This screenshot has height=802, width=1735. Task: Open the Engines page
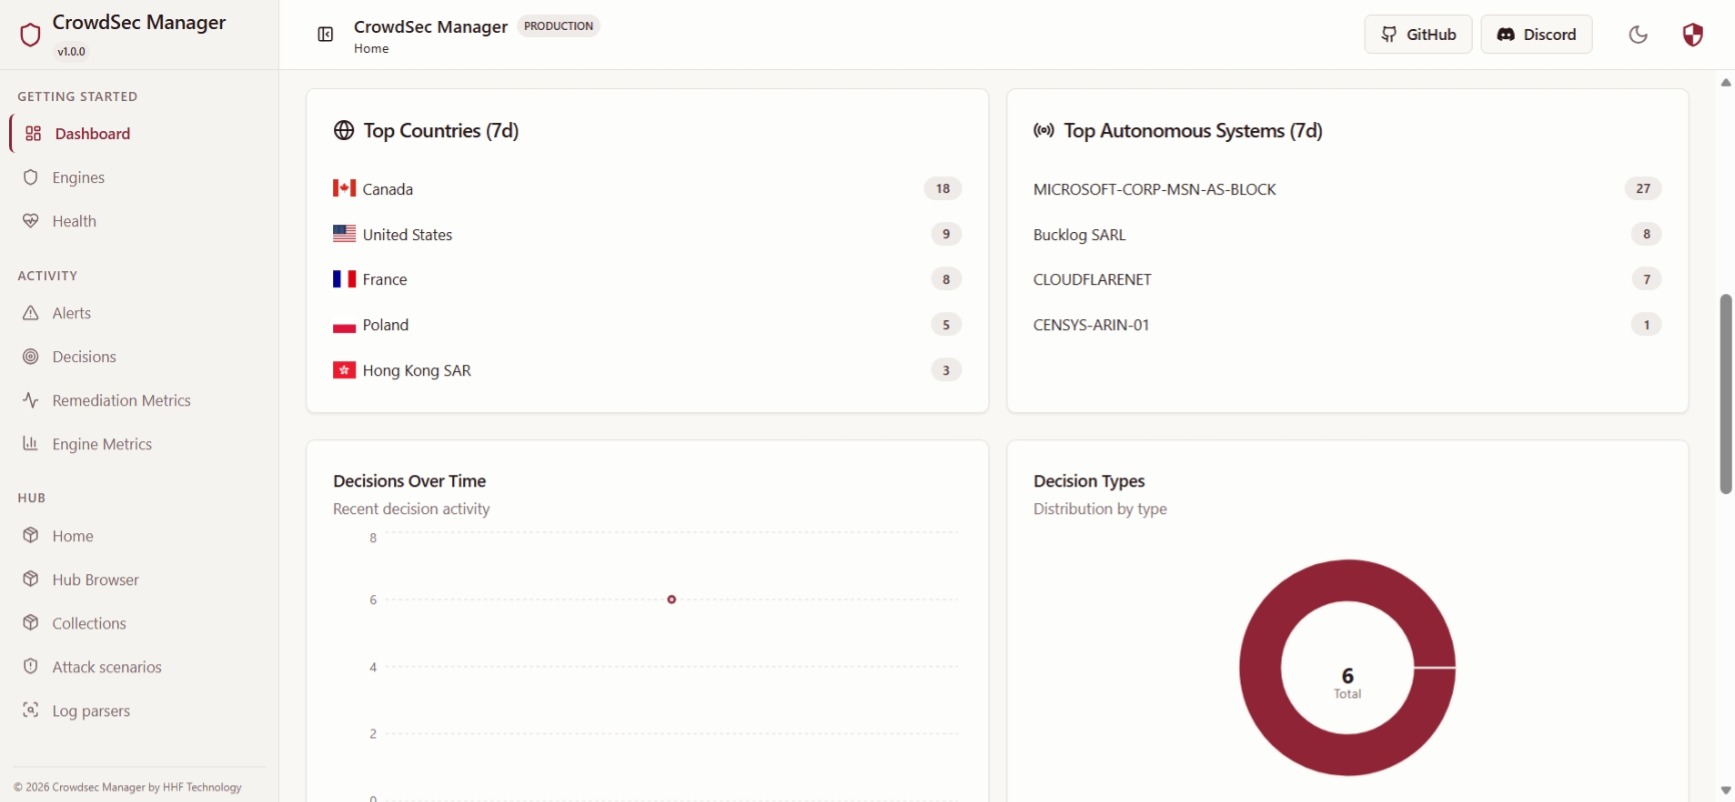pos(78,178)
